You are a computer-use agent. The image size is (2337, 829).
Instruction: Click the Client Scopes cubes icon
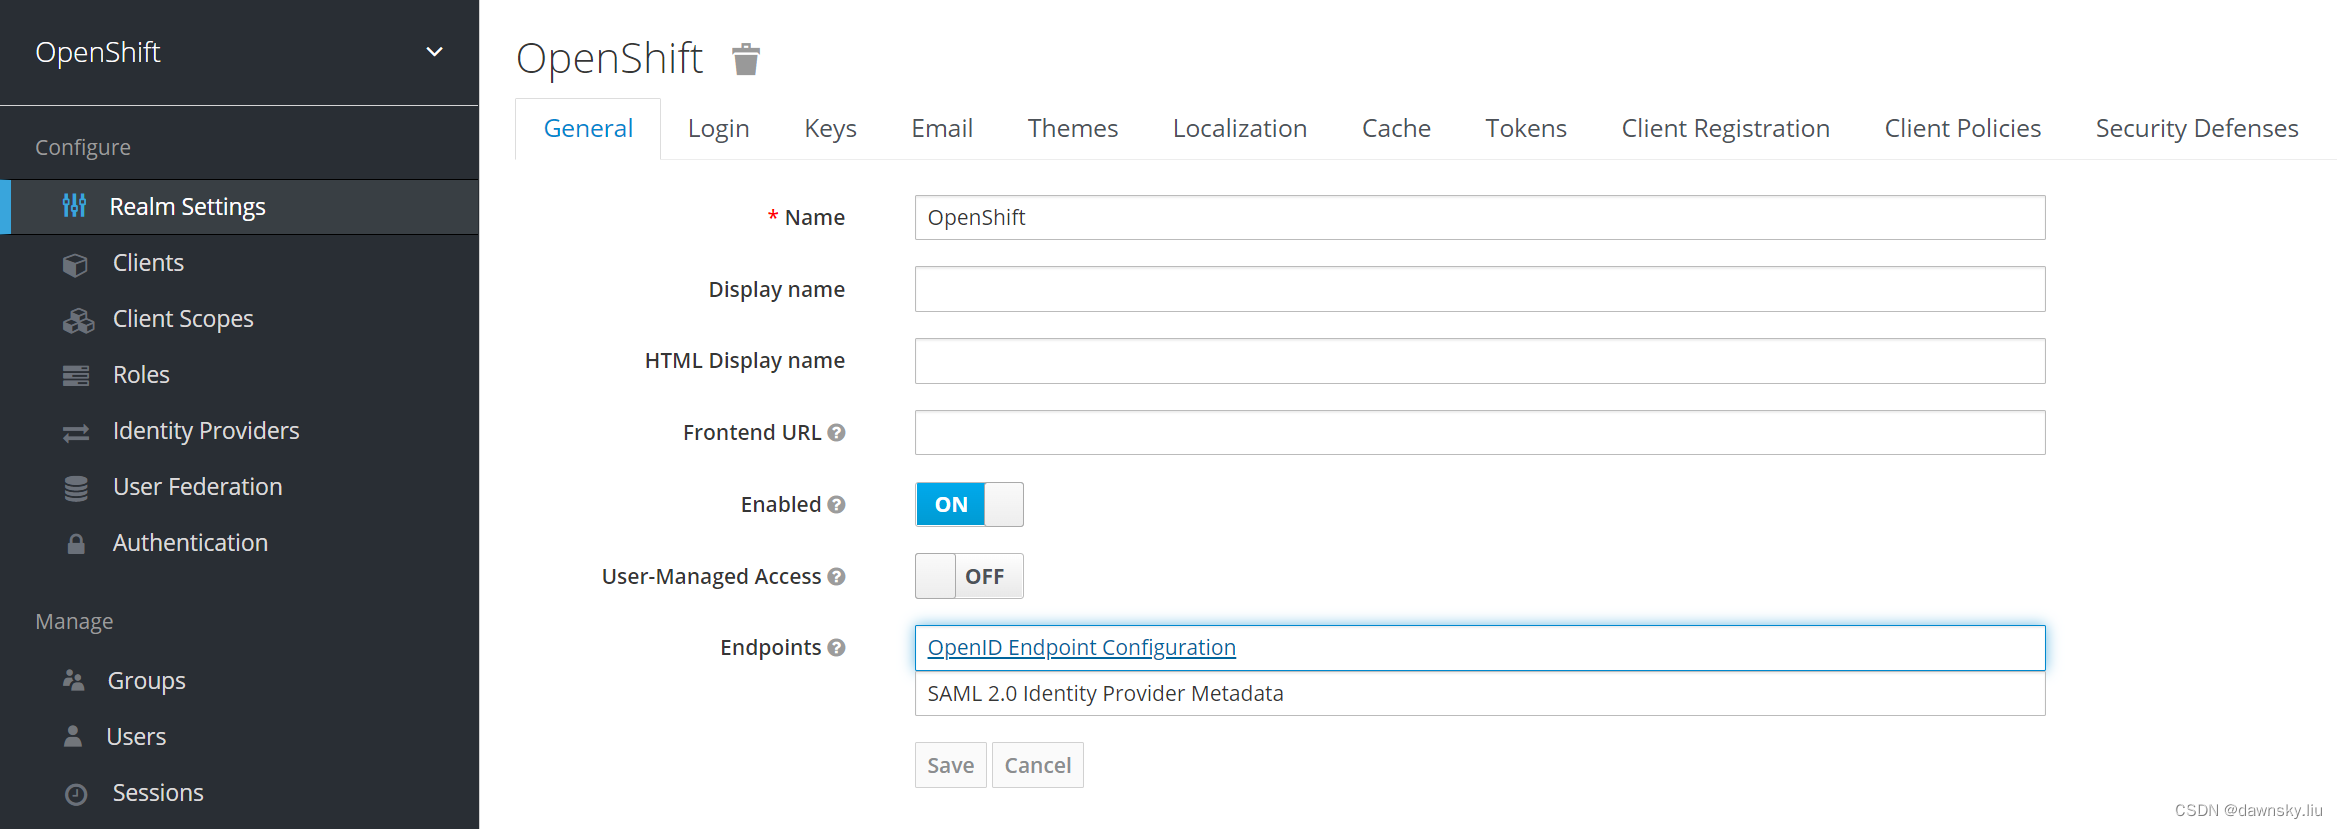pyautogui.click(x=78, y=320)
